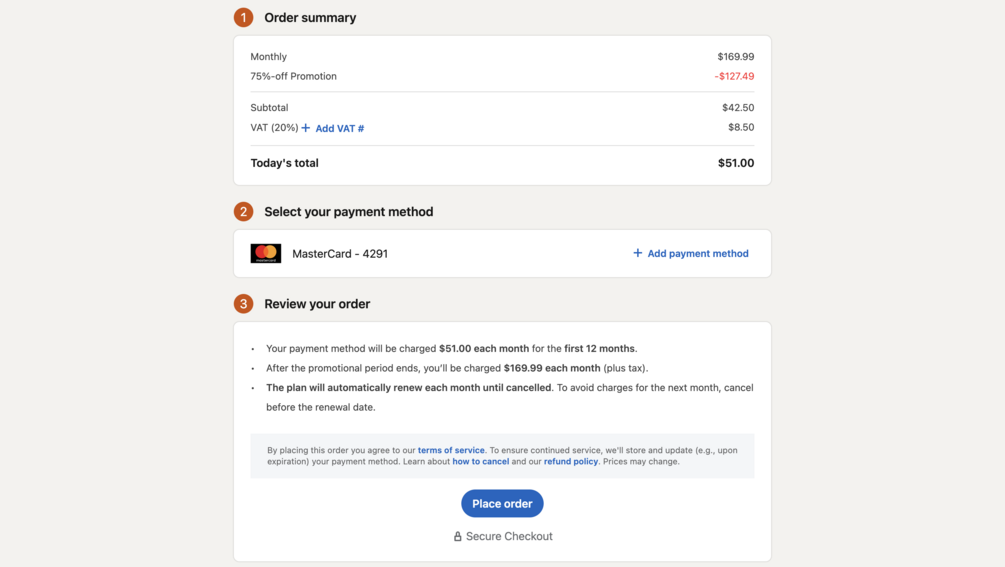Open the Add VAT # link
1005x567 pixels.
coord(340,128)
